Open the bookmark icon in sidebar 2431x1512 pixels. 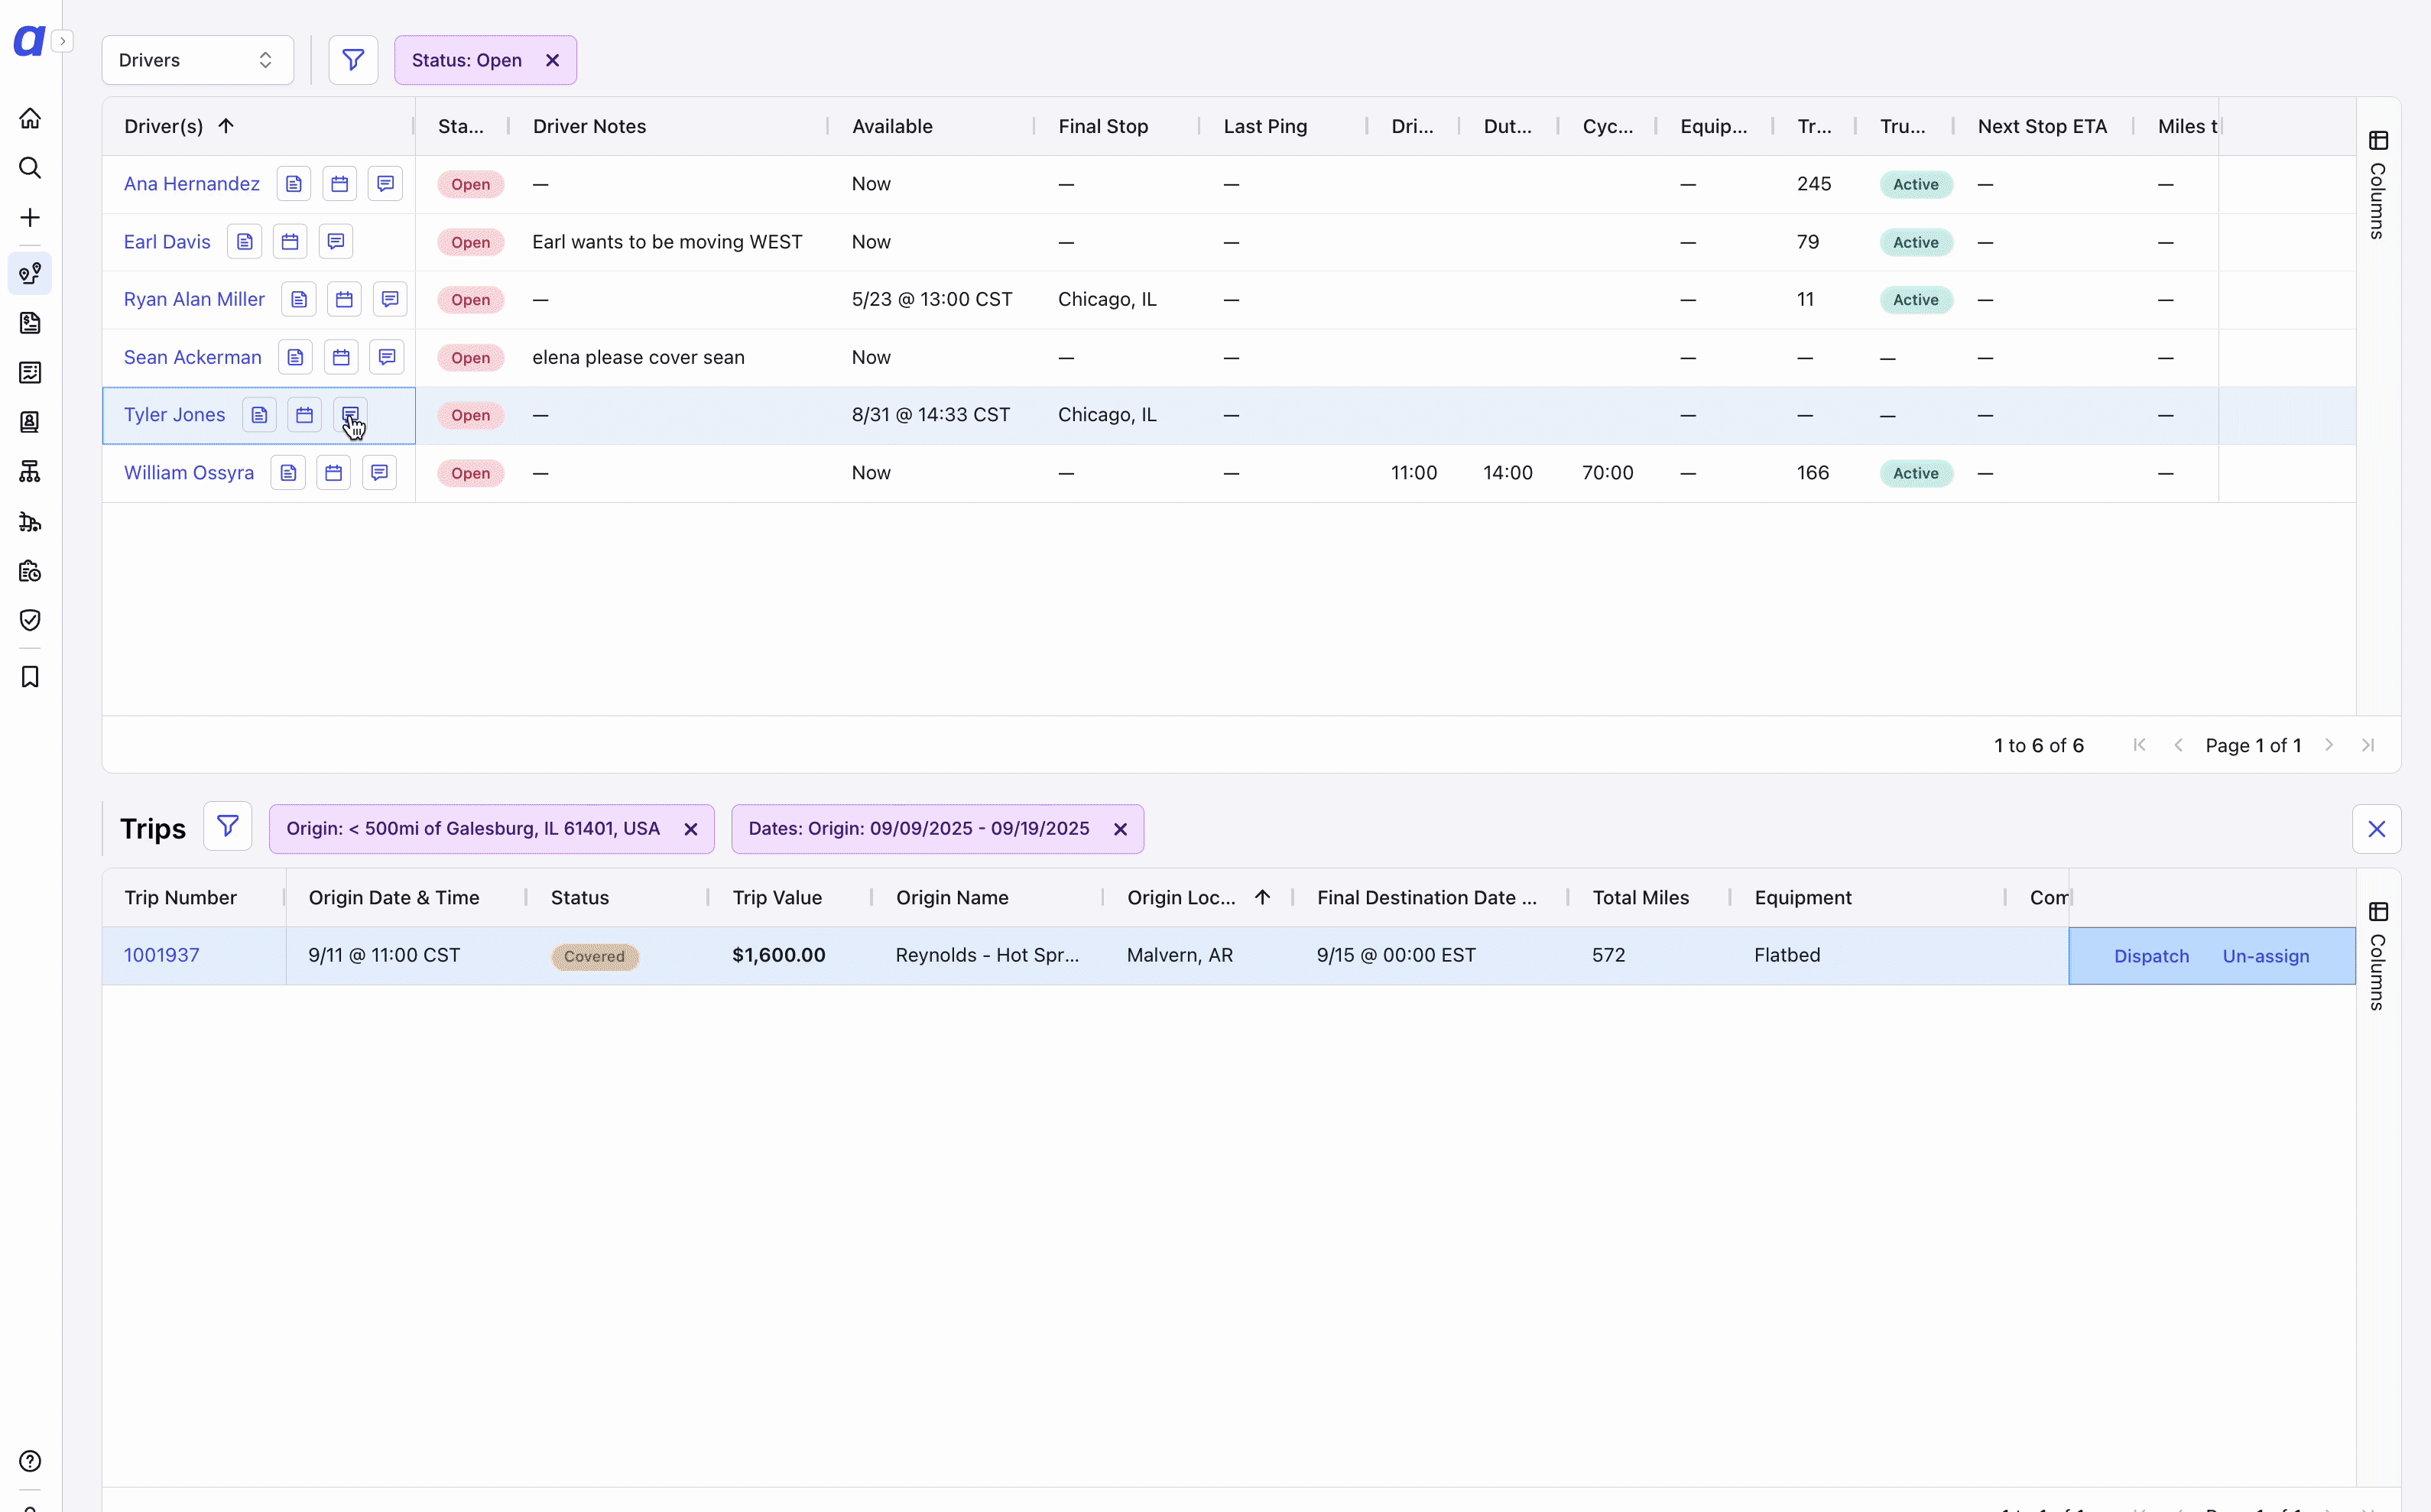pos(30,677)
